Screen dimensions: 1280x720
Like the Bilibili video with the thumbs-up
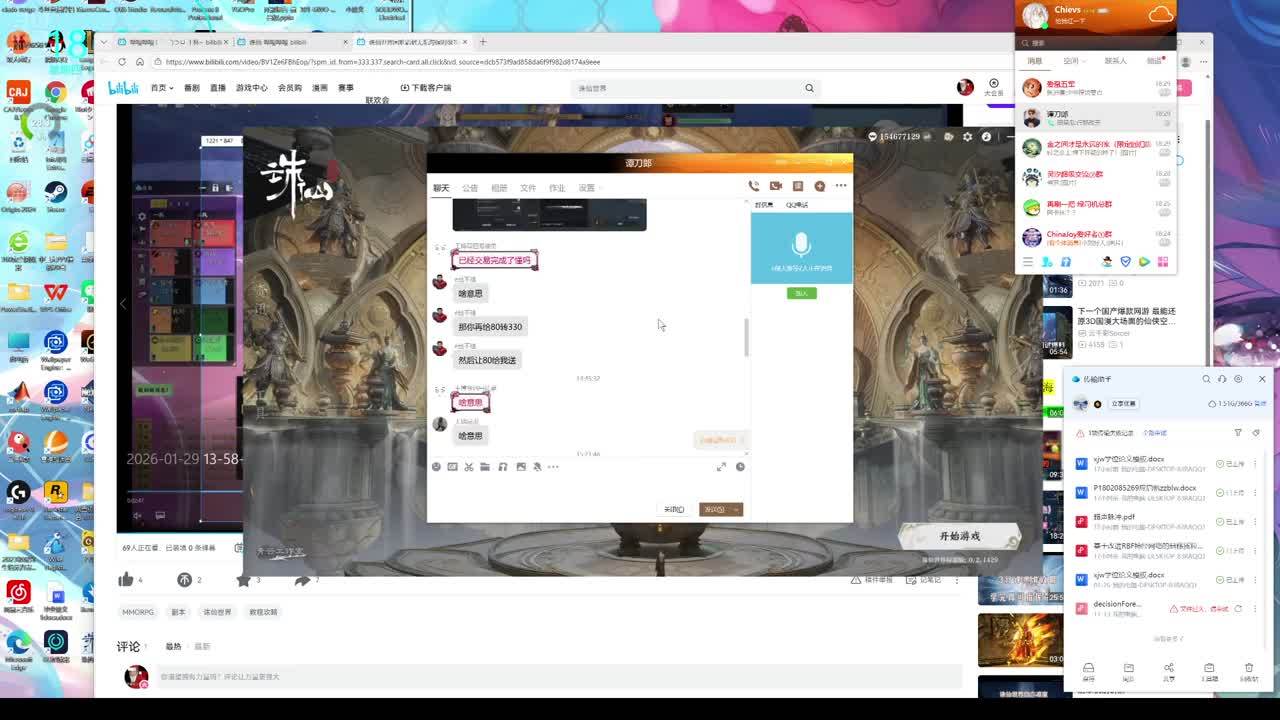coord(126,579)
